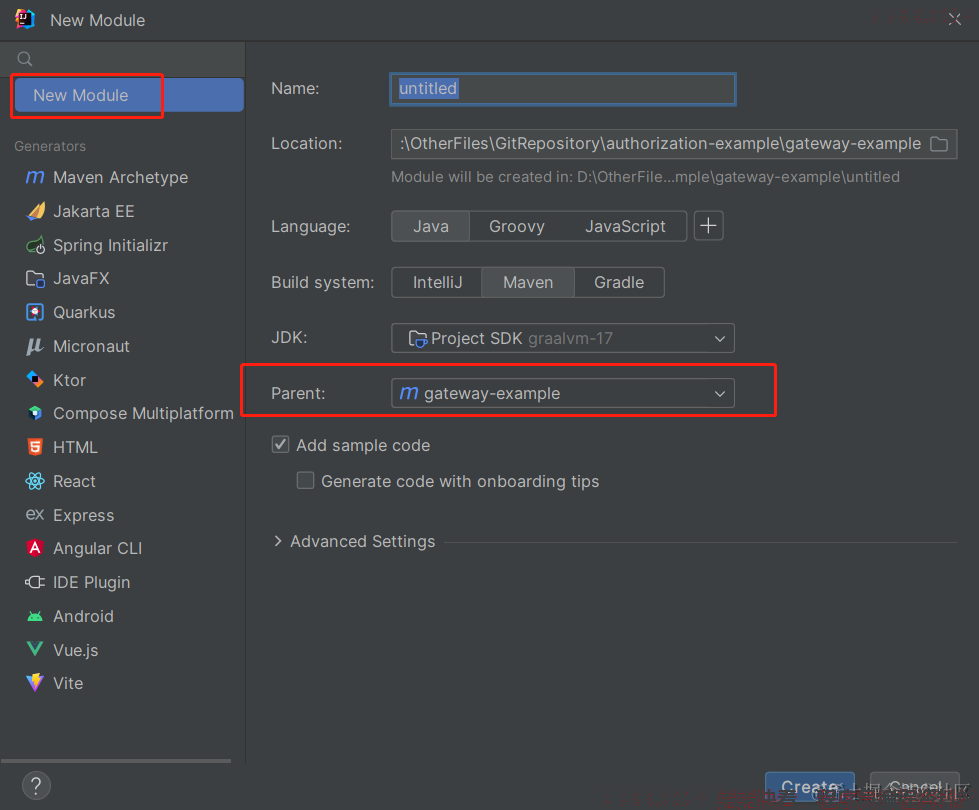Open the JDK Project SDK dropdown
The width and height of the screenshot is (979, 810).
563,338
